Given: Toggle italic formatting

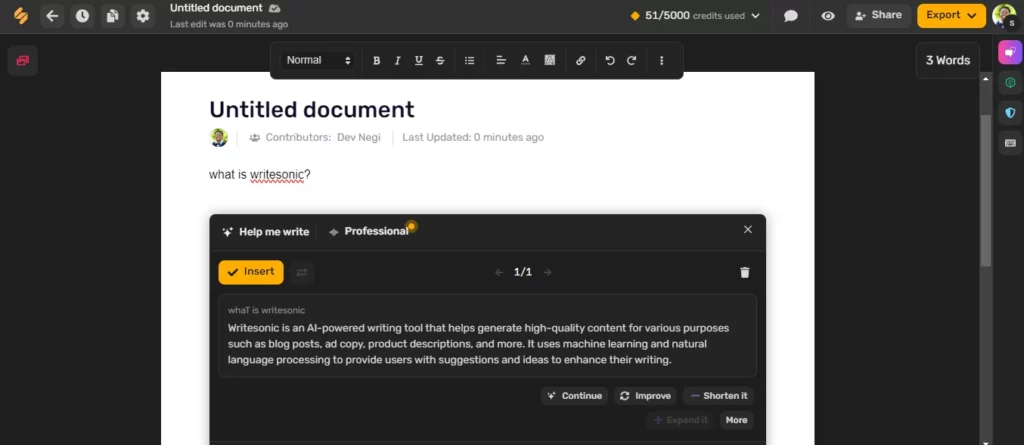Looking at the screenshot, I should 397,61.
